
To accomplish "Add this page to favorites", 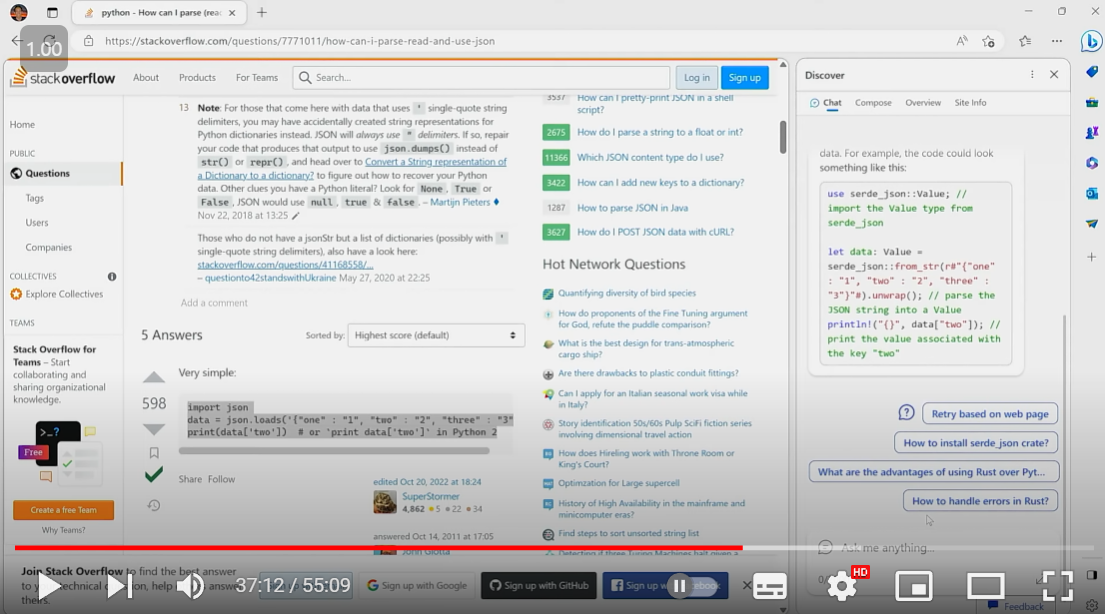I will 989,41.
